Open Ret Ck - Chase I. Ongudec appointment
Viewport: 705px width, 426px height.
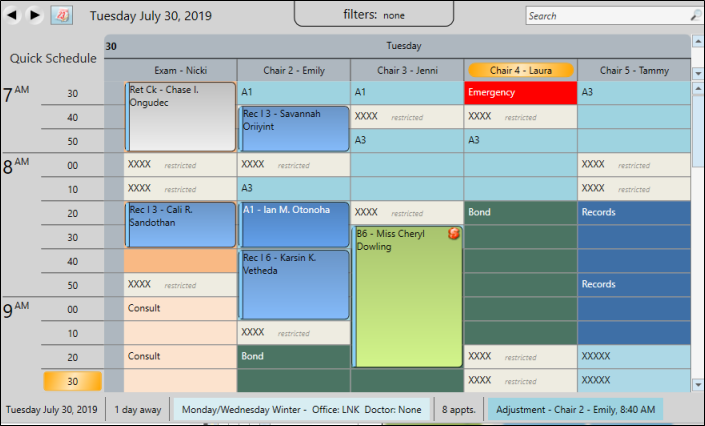pos(180,116)
